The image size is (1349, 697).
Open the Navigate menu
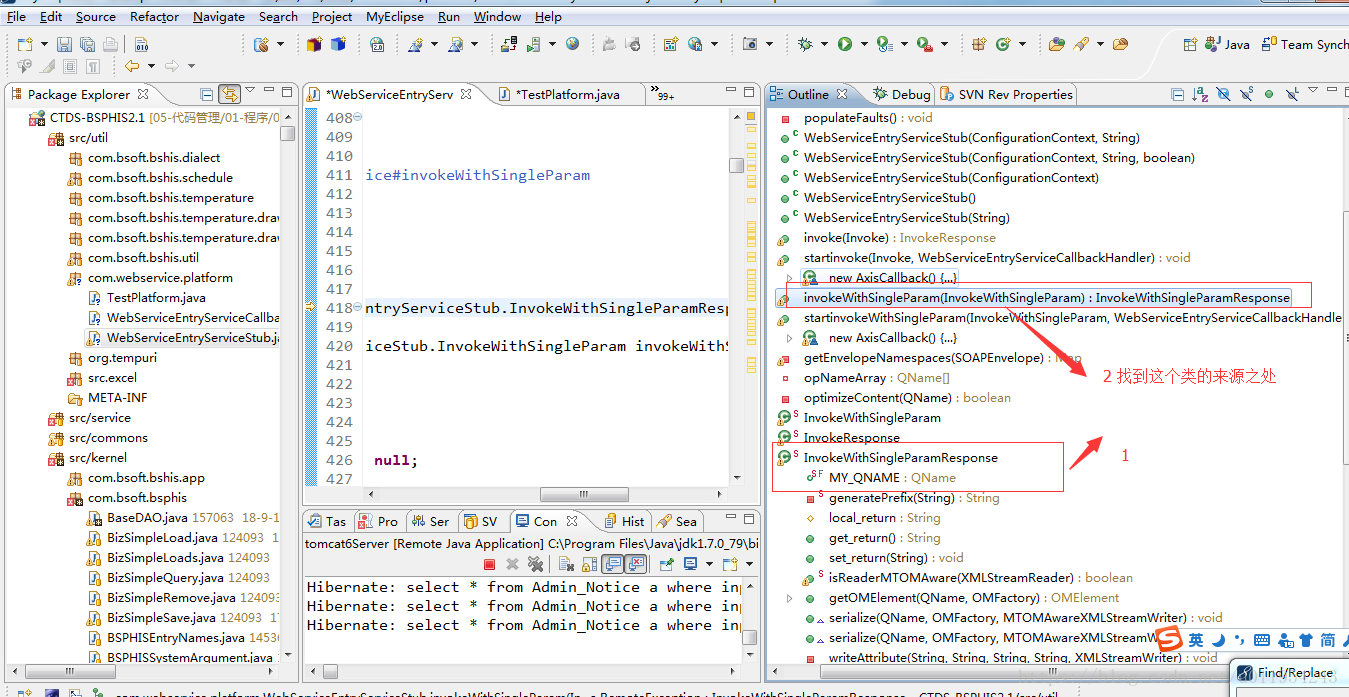218,16
